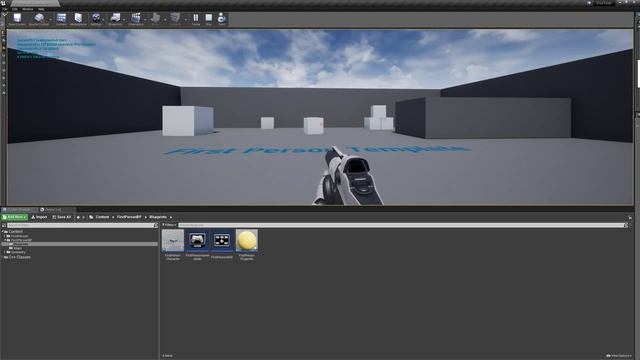Collapse the FirstPersonBP folder
640x360 pixels.
(x=4, y=240)
